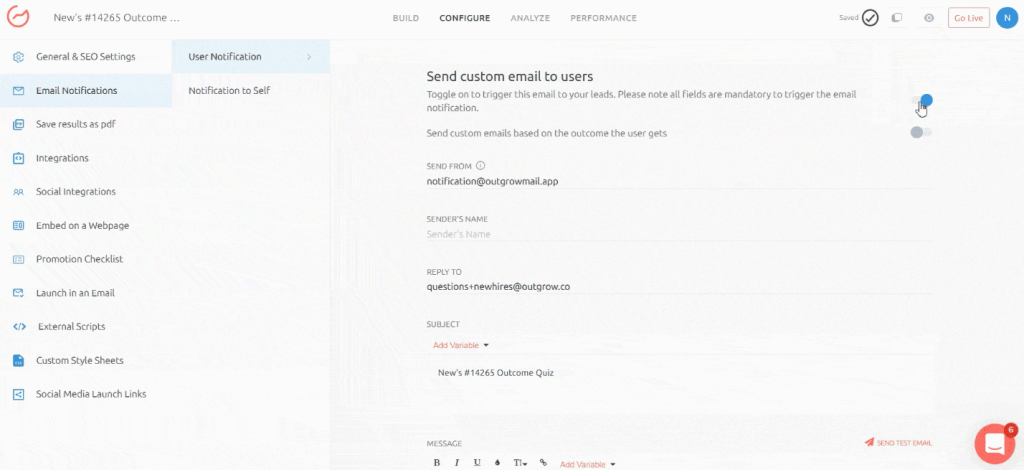Click the bold formatting icon

click(x=437, y=463)
